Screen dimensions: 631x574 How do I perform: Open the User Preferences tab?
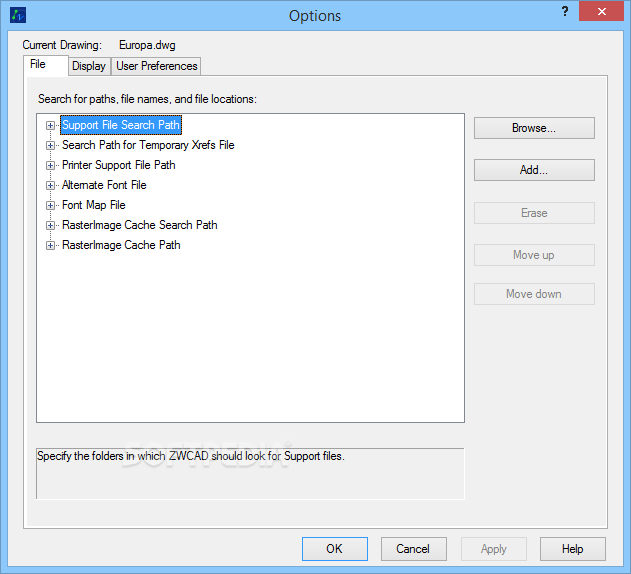(x=157, y=66)
